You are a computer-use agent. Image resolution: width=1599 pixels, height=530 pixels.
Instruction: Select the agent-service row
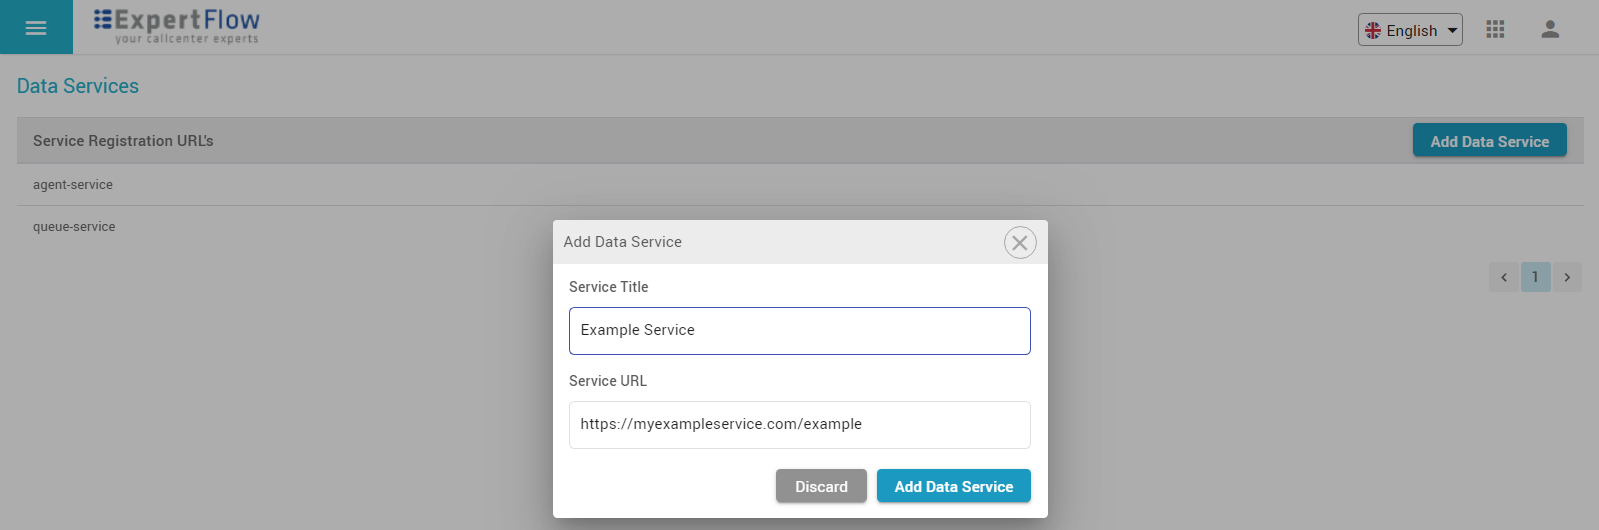coord(73,185)
